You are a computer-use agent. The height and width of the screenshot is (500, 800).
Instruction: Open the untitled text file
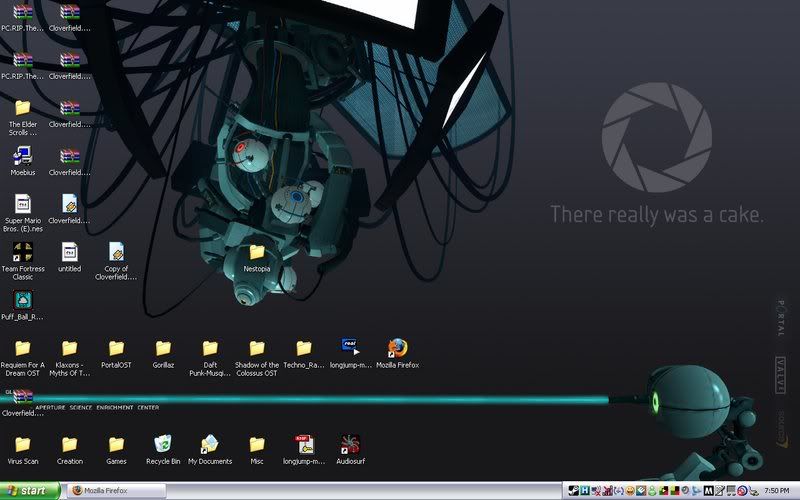coord(69,252)
